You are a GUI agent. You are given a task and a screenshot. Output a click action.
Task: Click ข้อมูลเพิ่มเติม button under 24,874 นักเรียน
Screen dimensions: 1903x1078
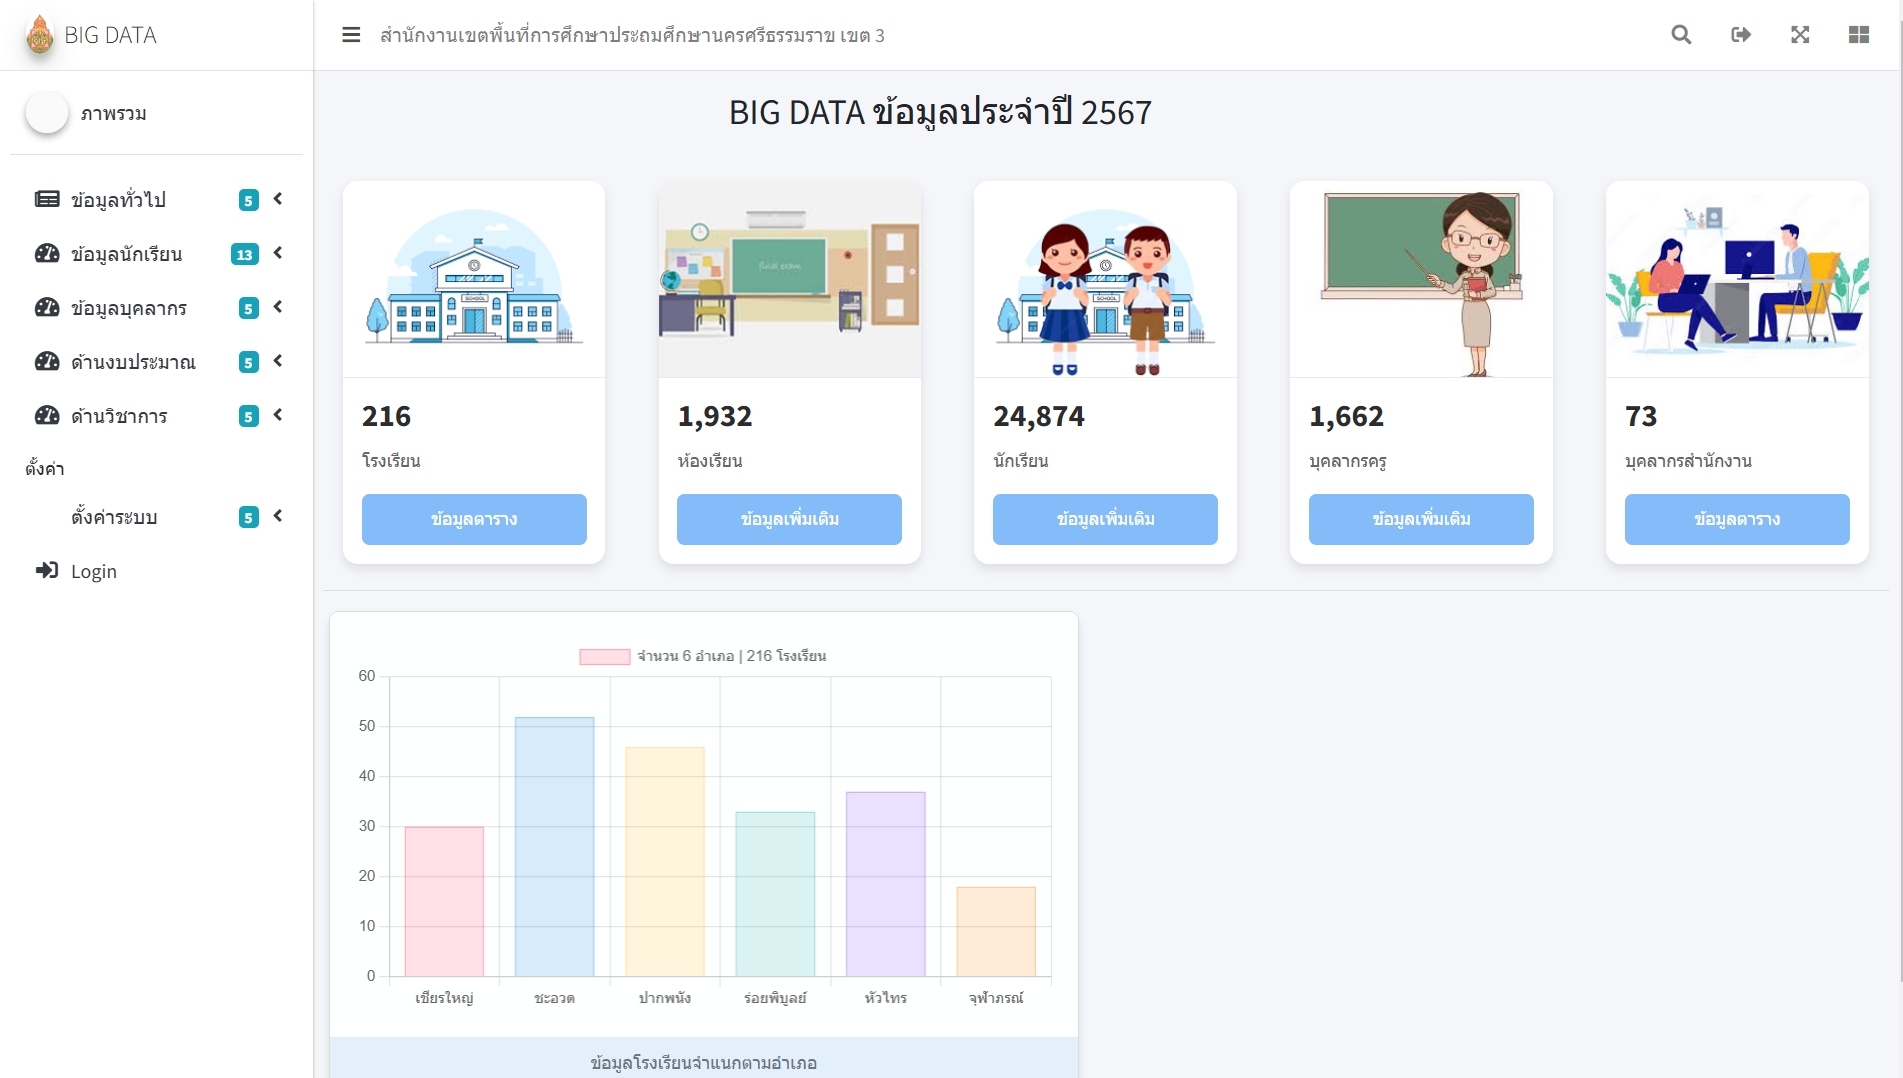point(1105,519)
